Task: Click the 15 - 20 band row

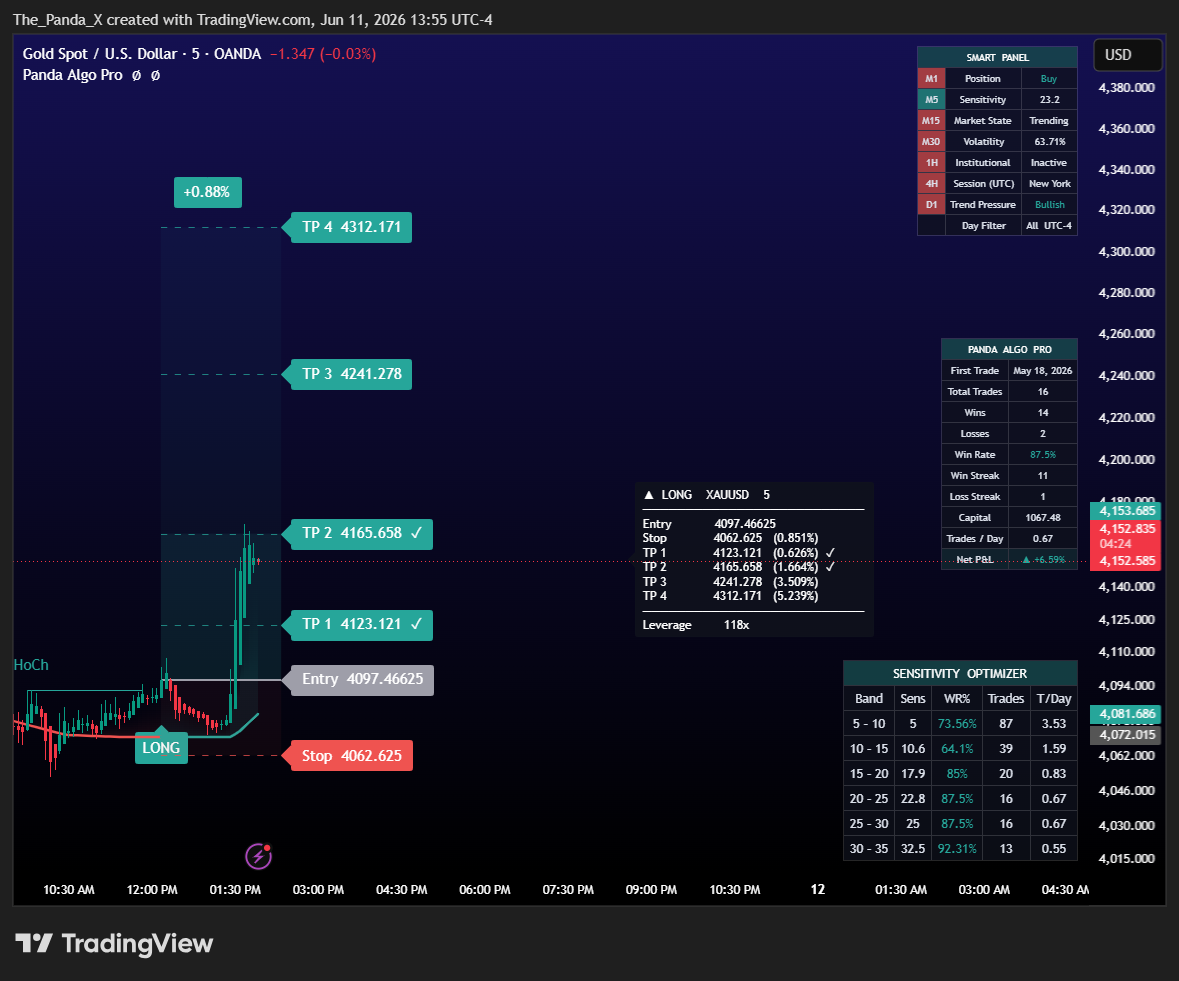Action: pyautogui.click(x=960, y=774)
